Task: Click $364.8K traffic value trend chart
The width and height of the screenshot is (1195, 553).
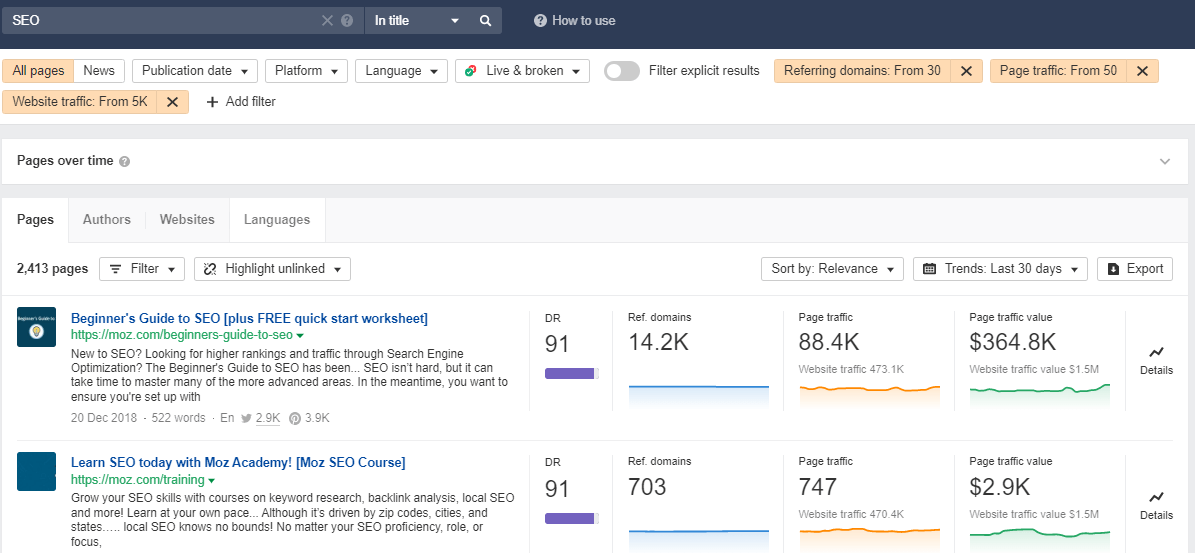Action: click(1040, 397)
